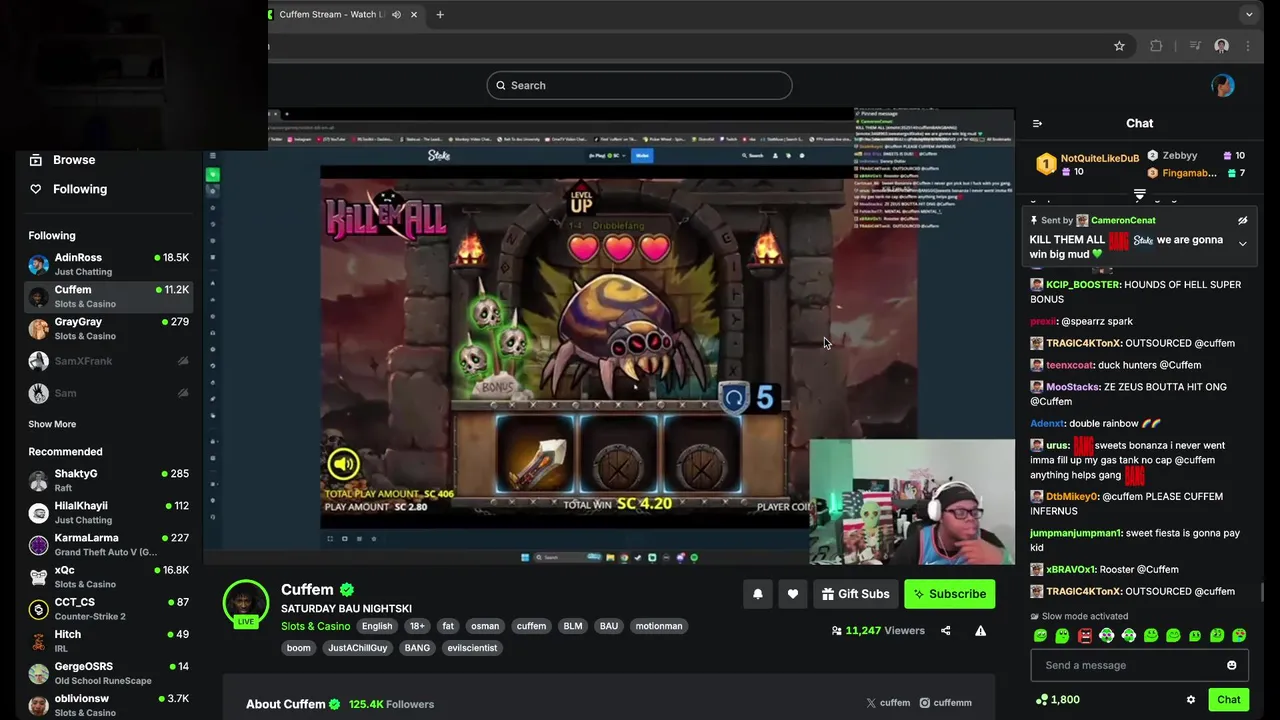Report stream with warning triangle icon
This screenshot has height=720, width=1280.
(x=980, y=631)
